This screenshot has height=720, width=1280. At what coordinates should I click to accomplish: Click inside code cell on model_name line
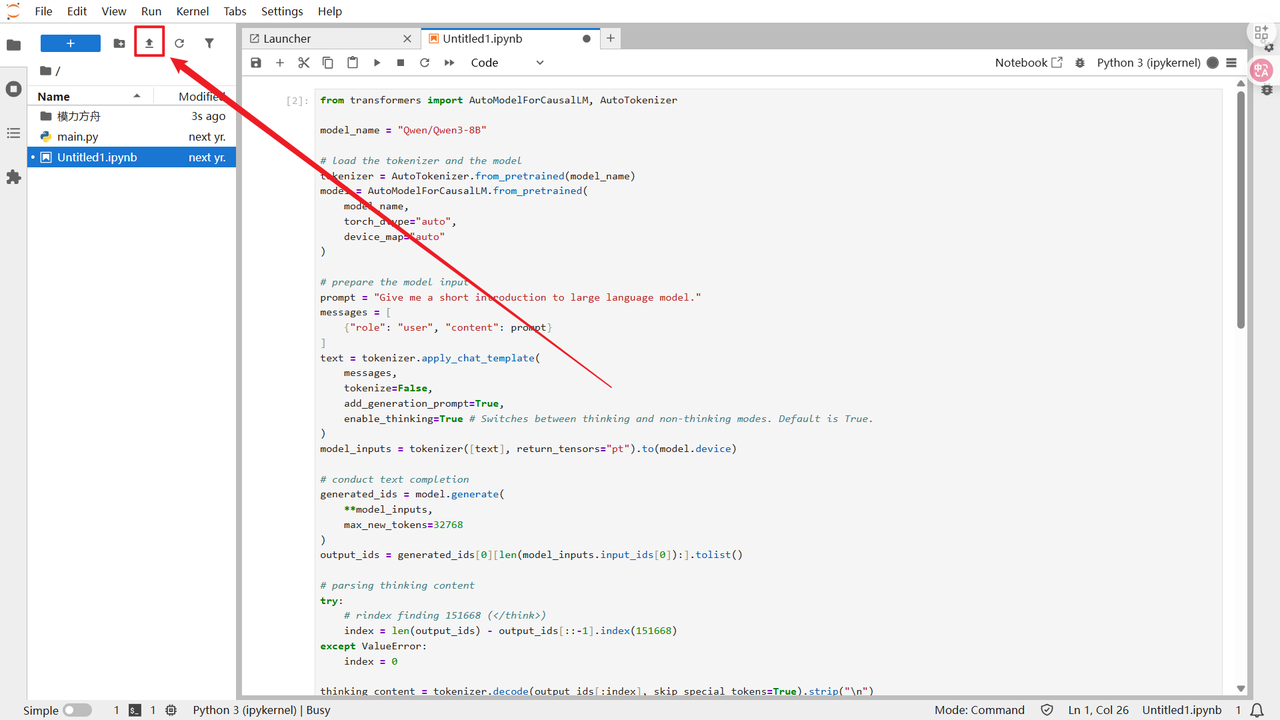click(403, 130)
